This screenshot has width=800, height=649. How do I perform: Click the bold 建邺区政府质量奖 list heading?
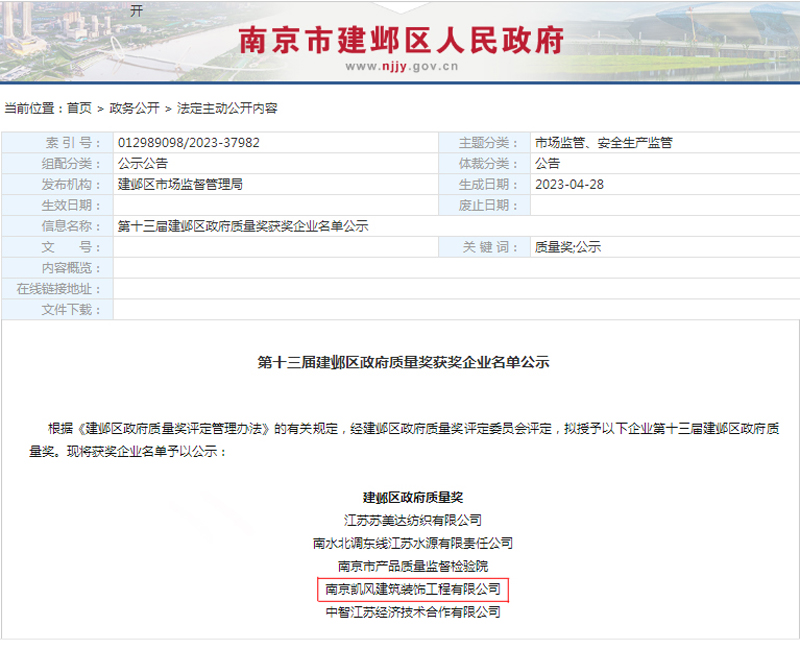coord(413,497)
